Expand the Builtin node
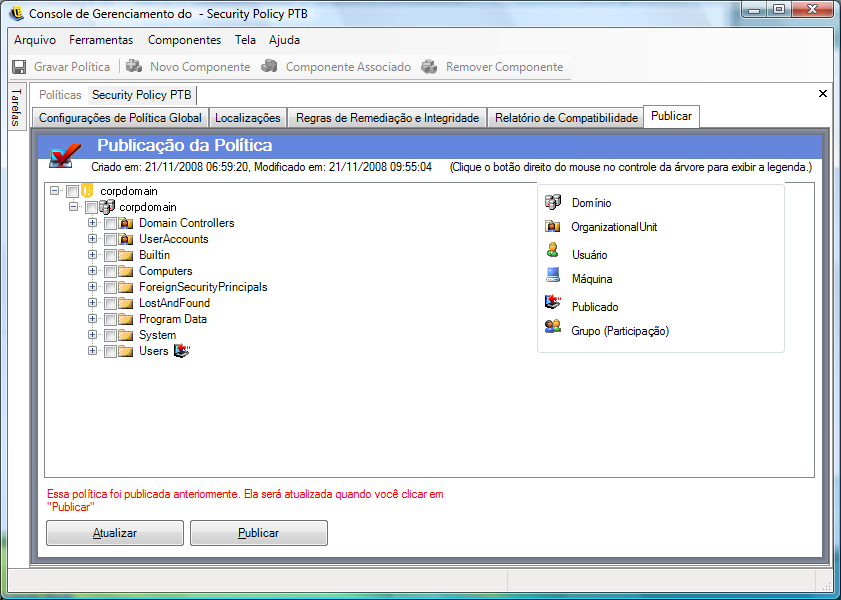The height and width of the screenshot is (600, 841). point(92,255)
